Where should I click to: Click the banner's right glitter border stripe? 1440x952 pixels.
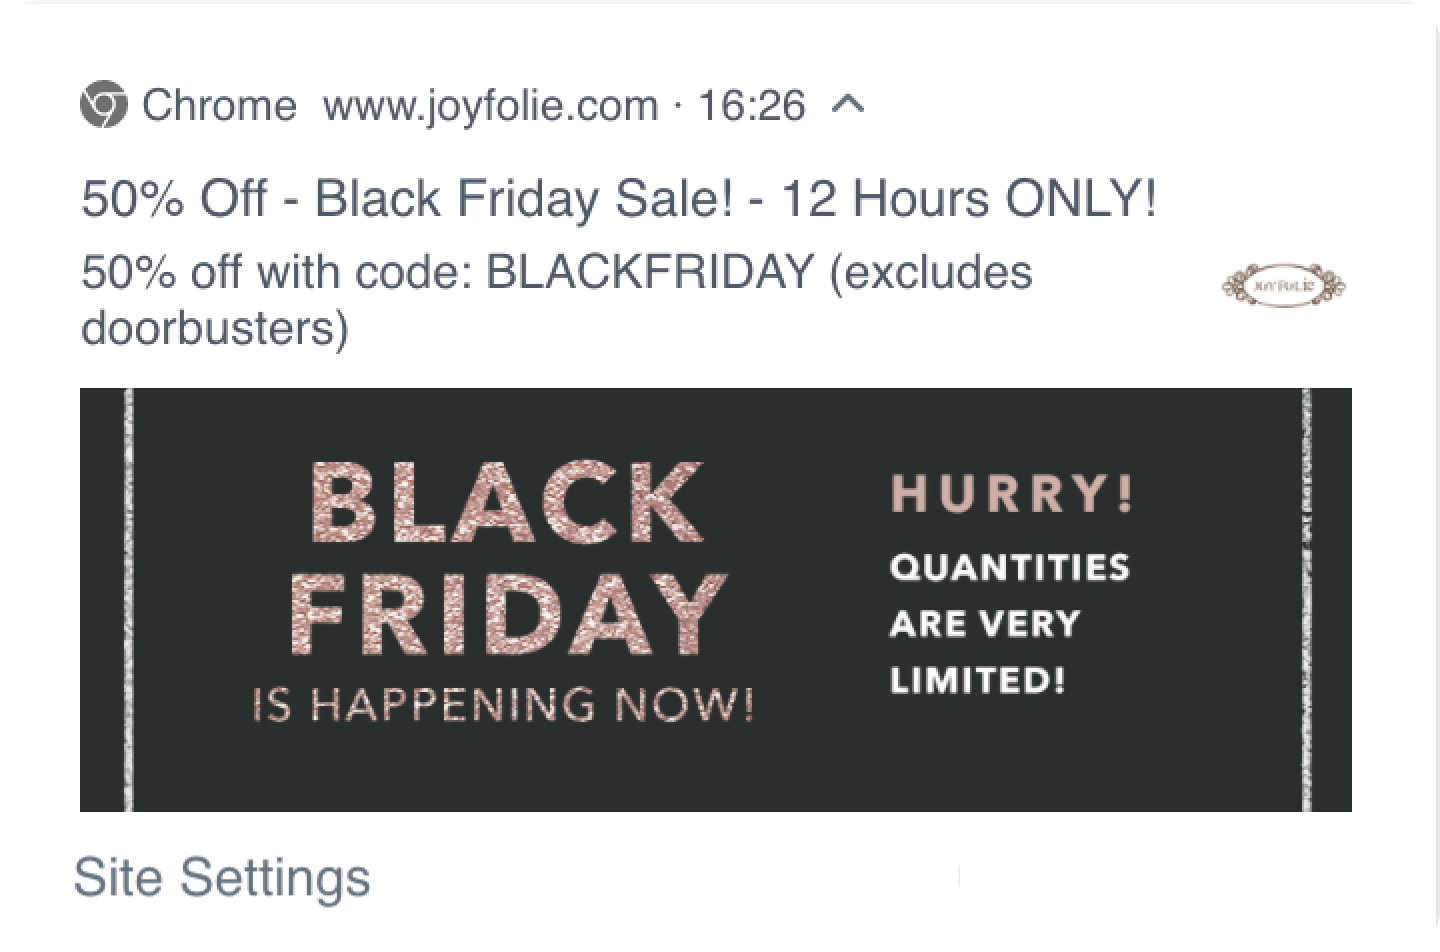tap(1307, 600)
